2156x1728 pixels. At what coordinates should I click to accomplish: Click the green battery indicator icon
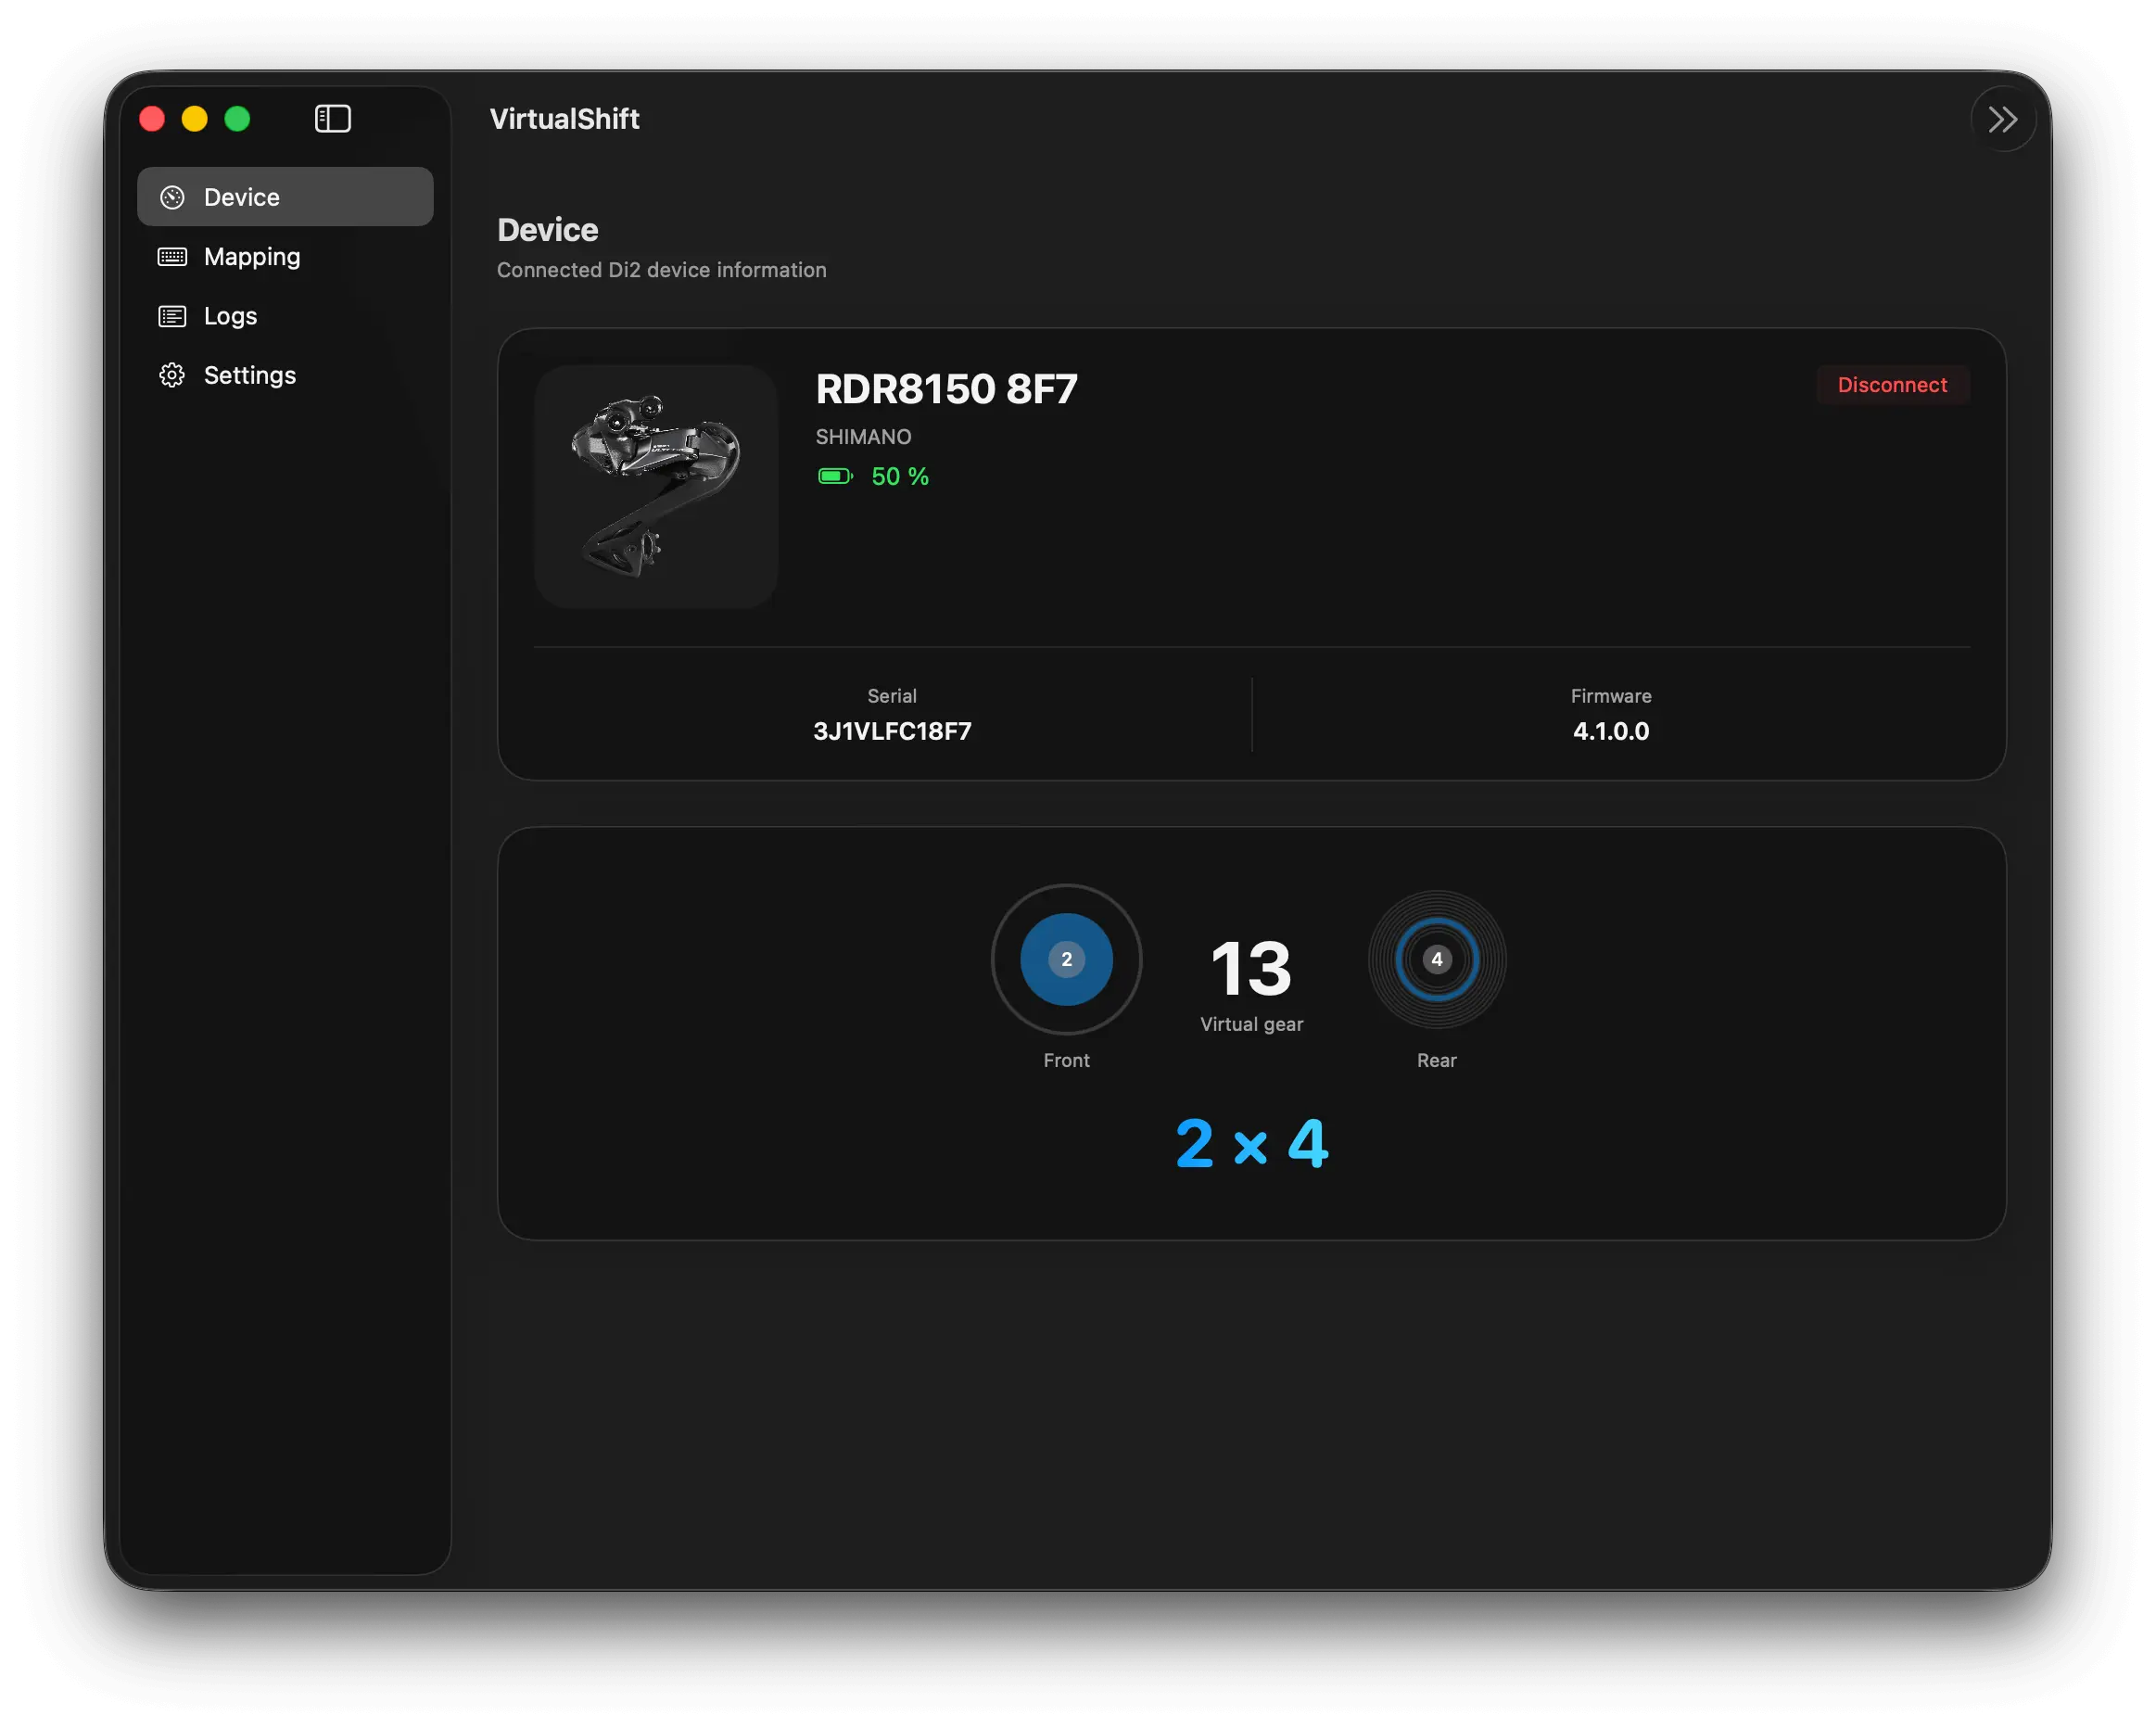(834, 476)
